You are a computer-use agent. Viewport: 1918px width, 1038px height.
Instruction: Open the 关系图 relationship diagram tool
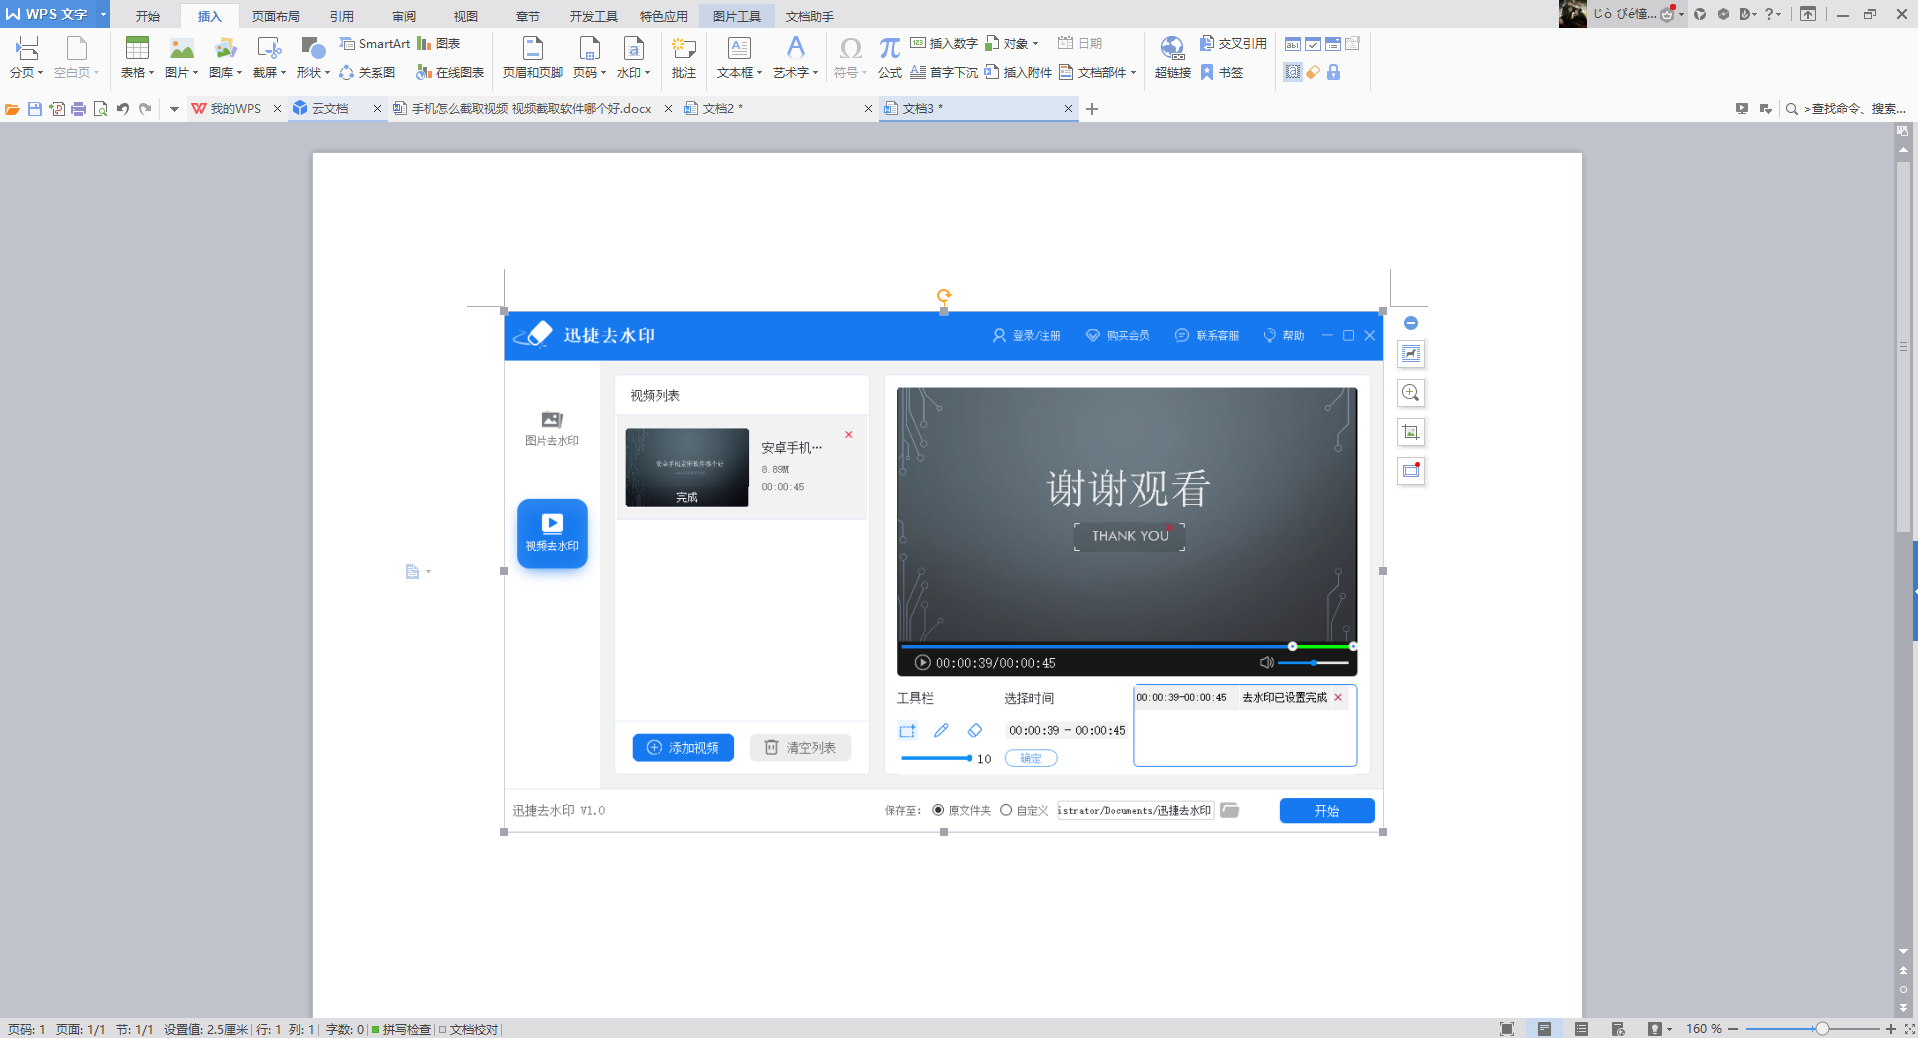[x=367, y=72]
